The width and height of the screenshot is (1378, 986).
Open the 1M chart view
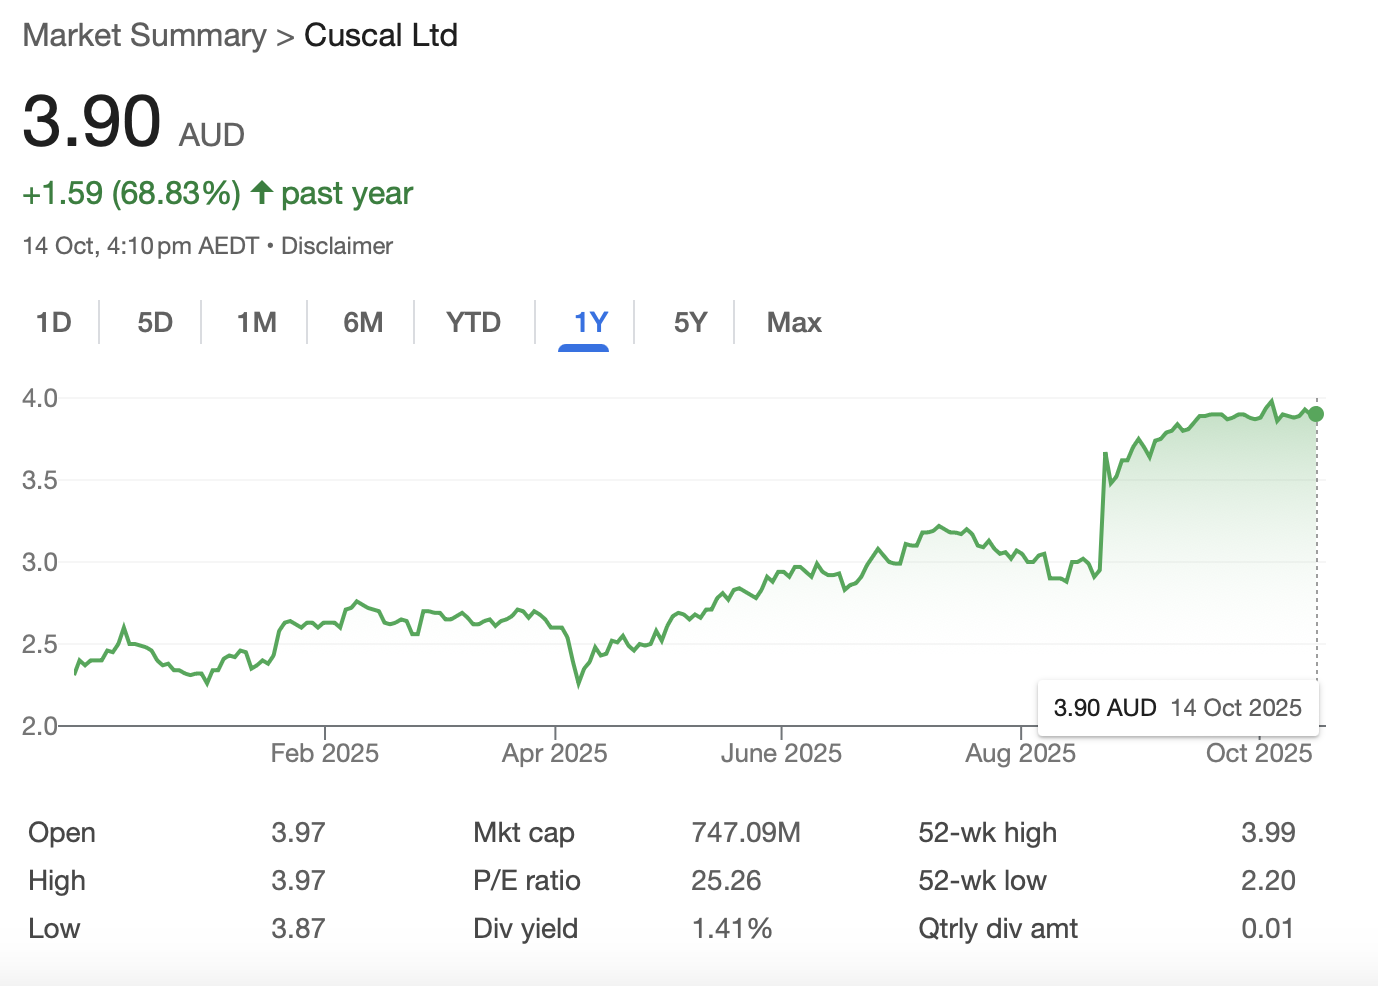pyautogui.click(x=256, y=322)
